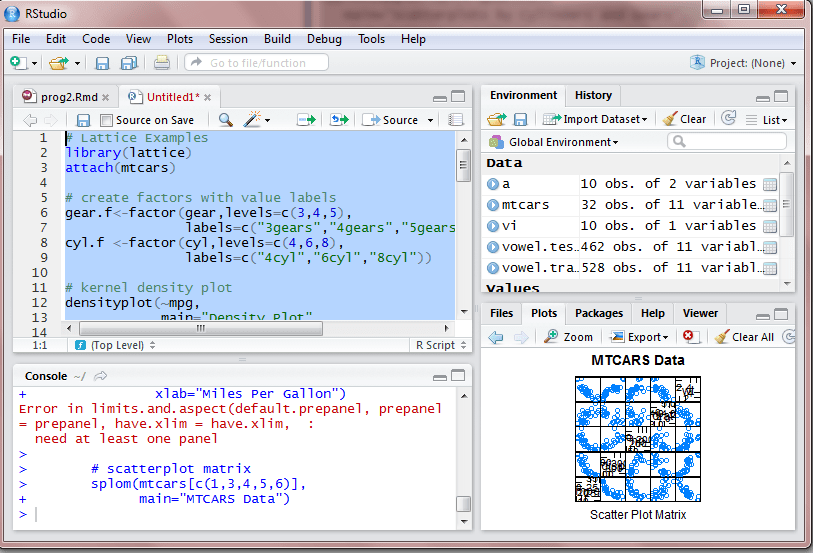Switch to the Packages tab
Image resolution: width=813 pixels, height=553 pixels.
(x=599, y=313)
